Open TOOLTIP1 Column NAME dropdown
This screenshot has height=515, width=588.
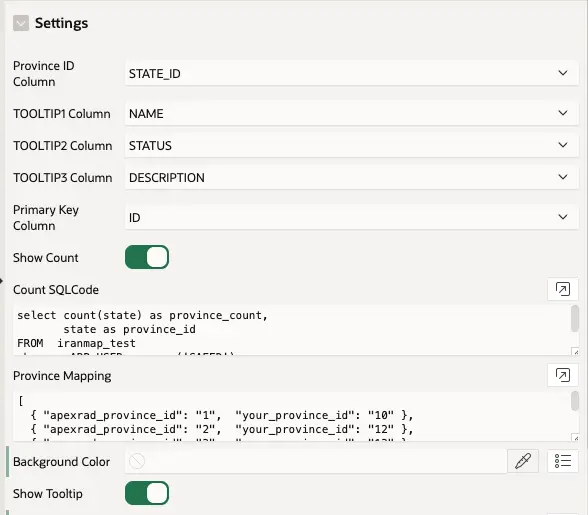[x=351, y=113]
